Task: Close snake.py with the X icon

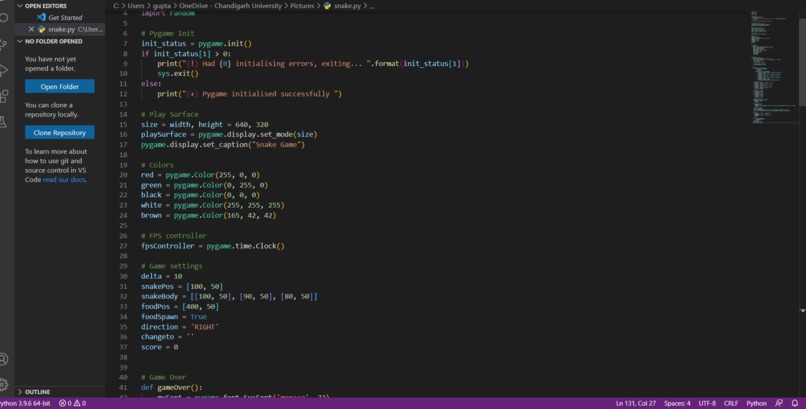Action: pyautogui.click(x=31, y=29)
